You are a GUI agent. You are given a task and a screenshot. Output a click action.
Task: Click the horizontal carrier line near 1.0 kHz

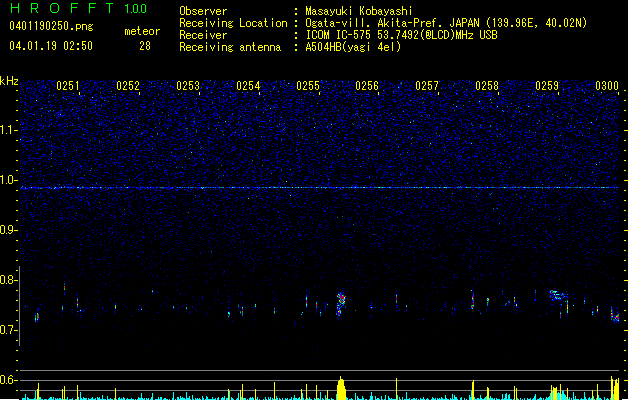click(319, 187)
